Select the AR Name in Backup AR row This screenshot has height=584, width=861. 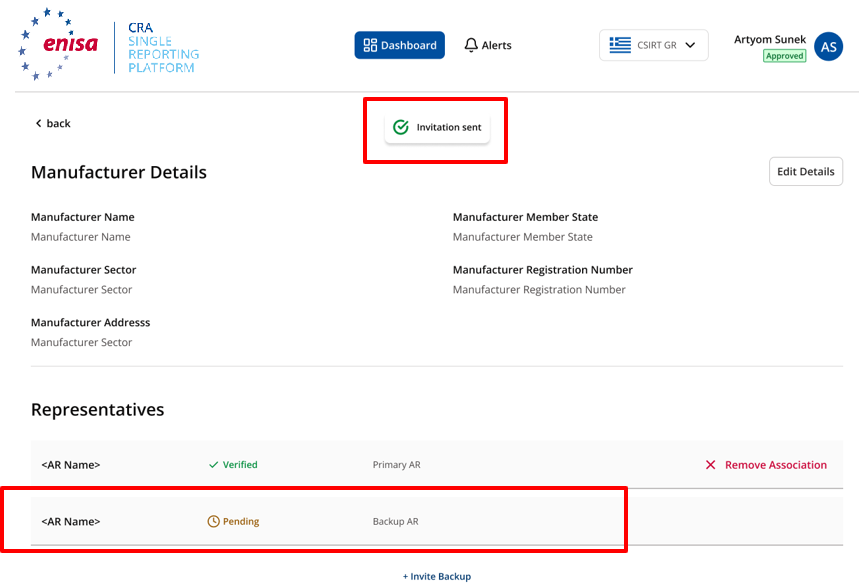(71, 521)
